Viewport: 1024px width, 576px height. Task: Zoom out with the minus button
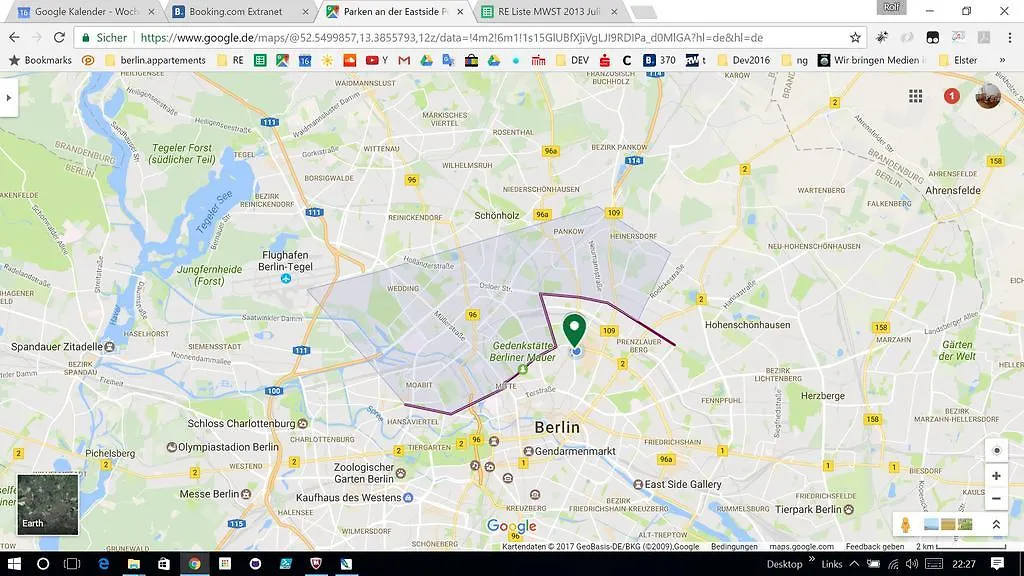coord(996,499)
